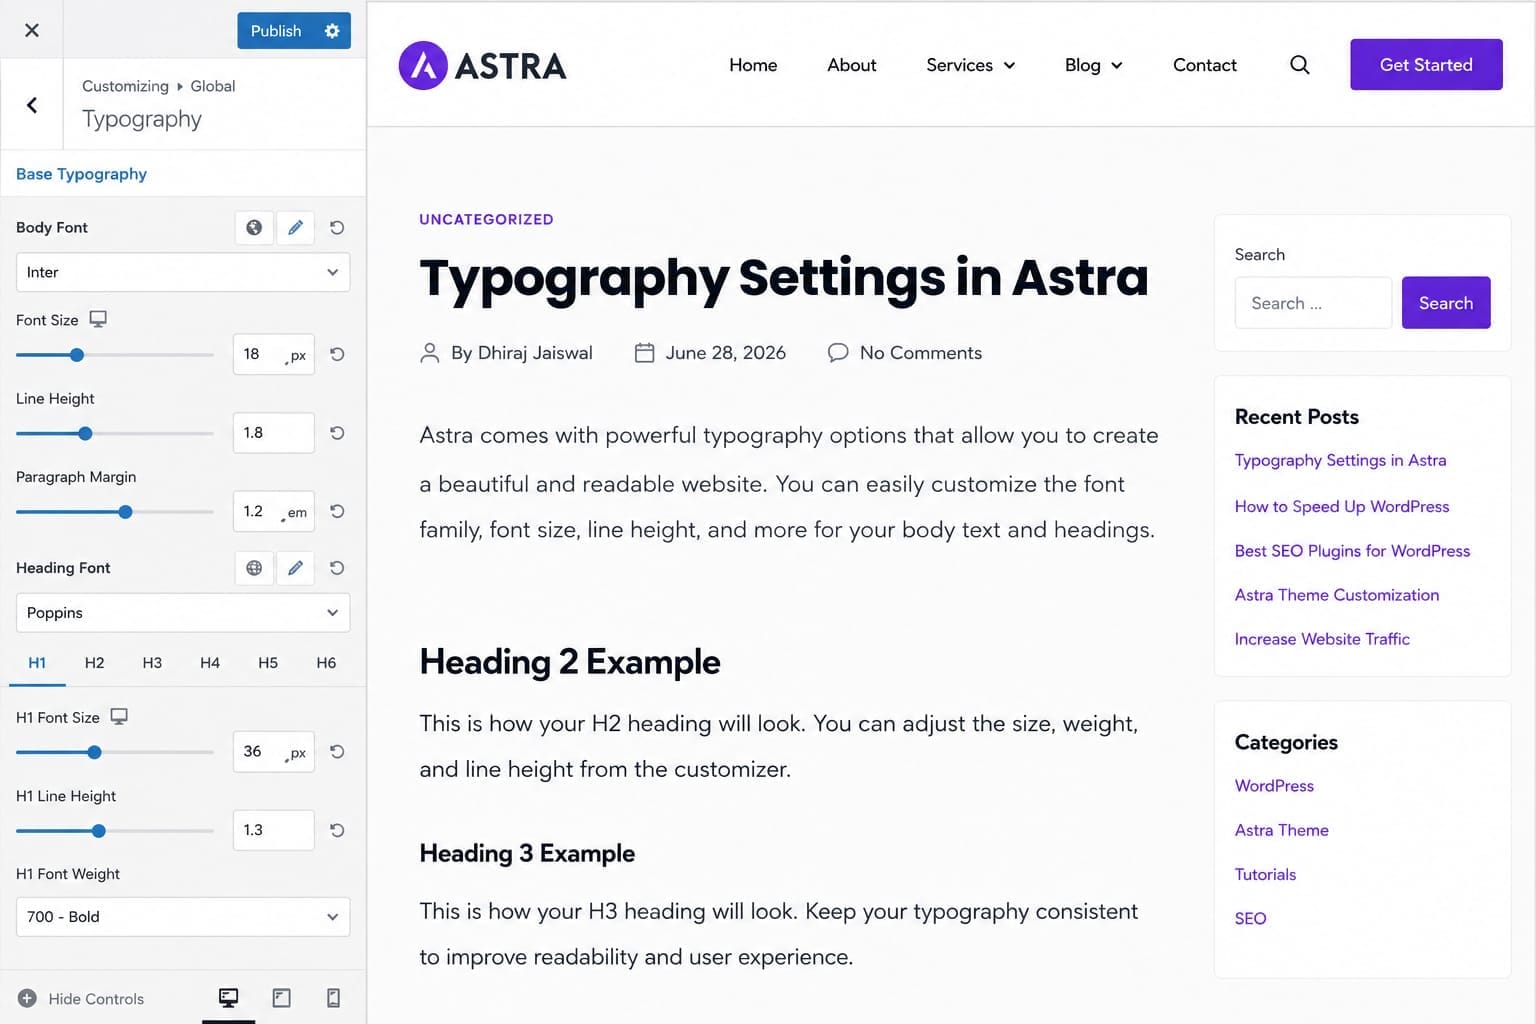Toggle the H1 Font Size device icon

119,717
